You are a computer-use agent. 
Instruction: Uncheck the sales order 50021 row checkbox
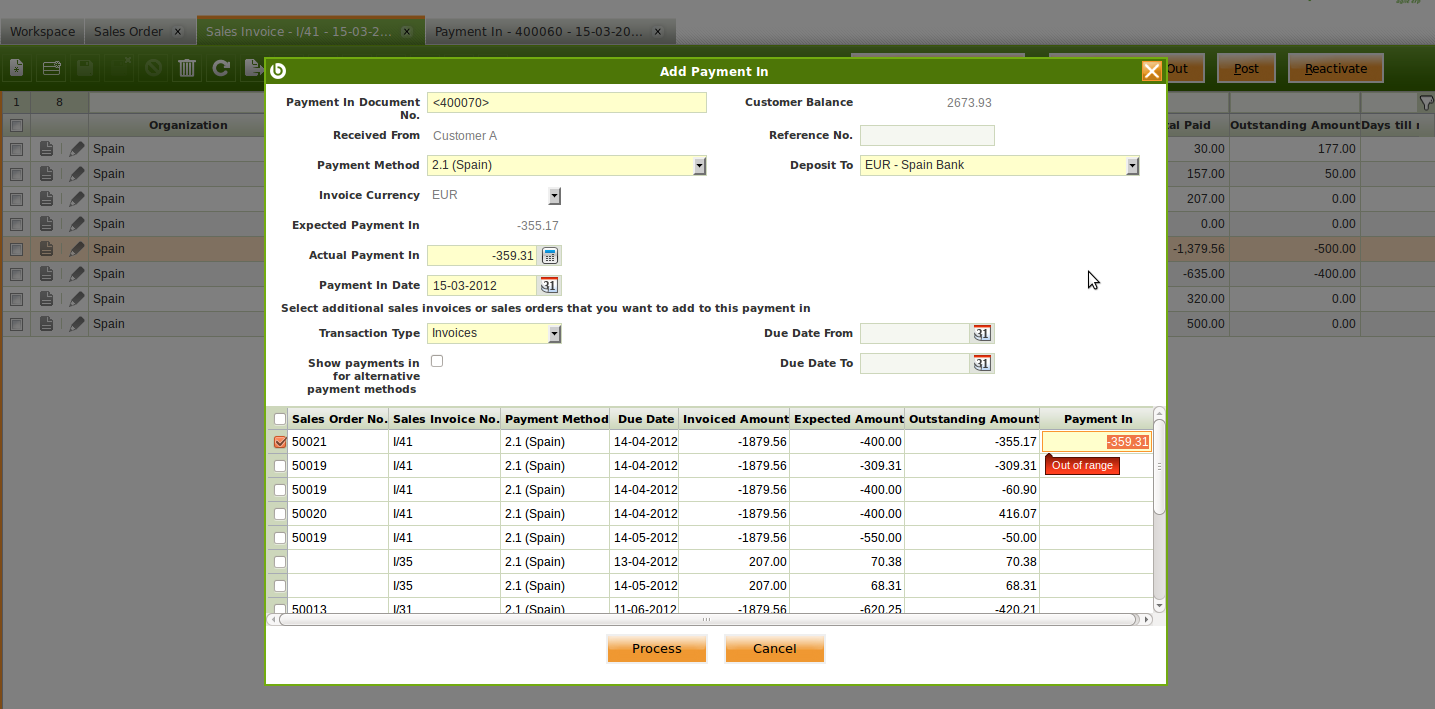(x=280, y=442)
